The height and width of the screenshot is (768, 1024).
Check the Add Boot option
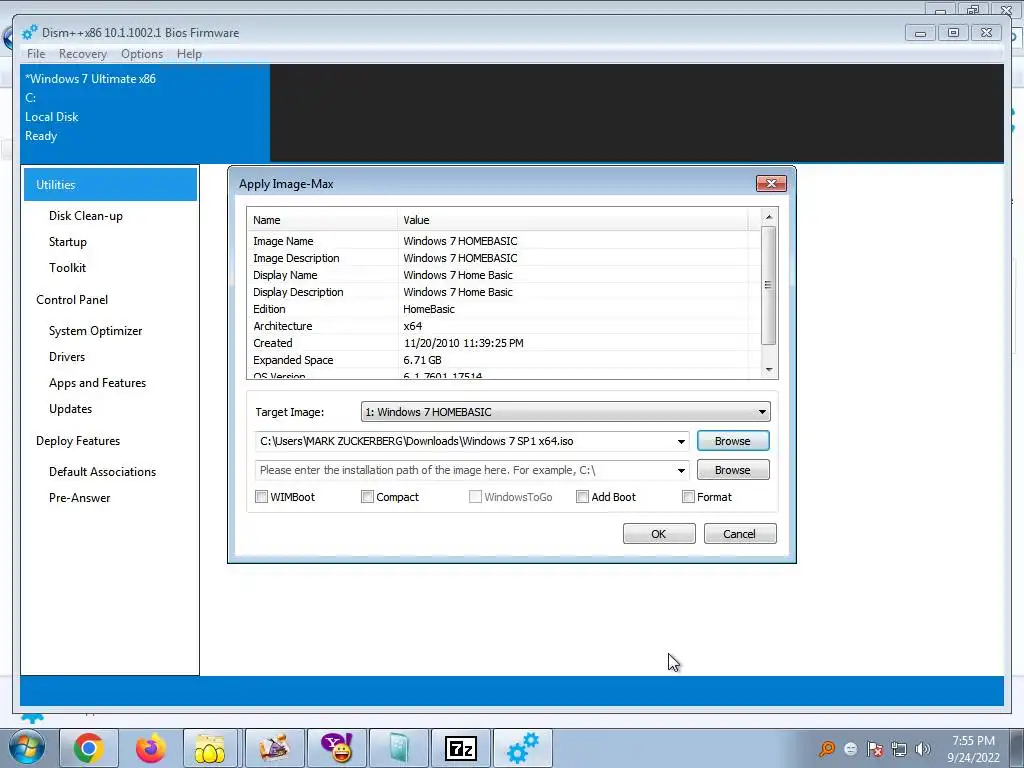[583, 497]
